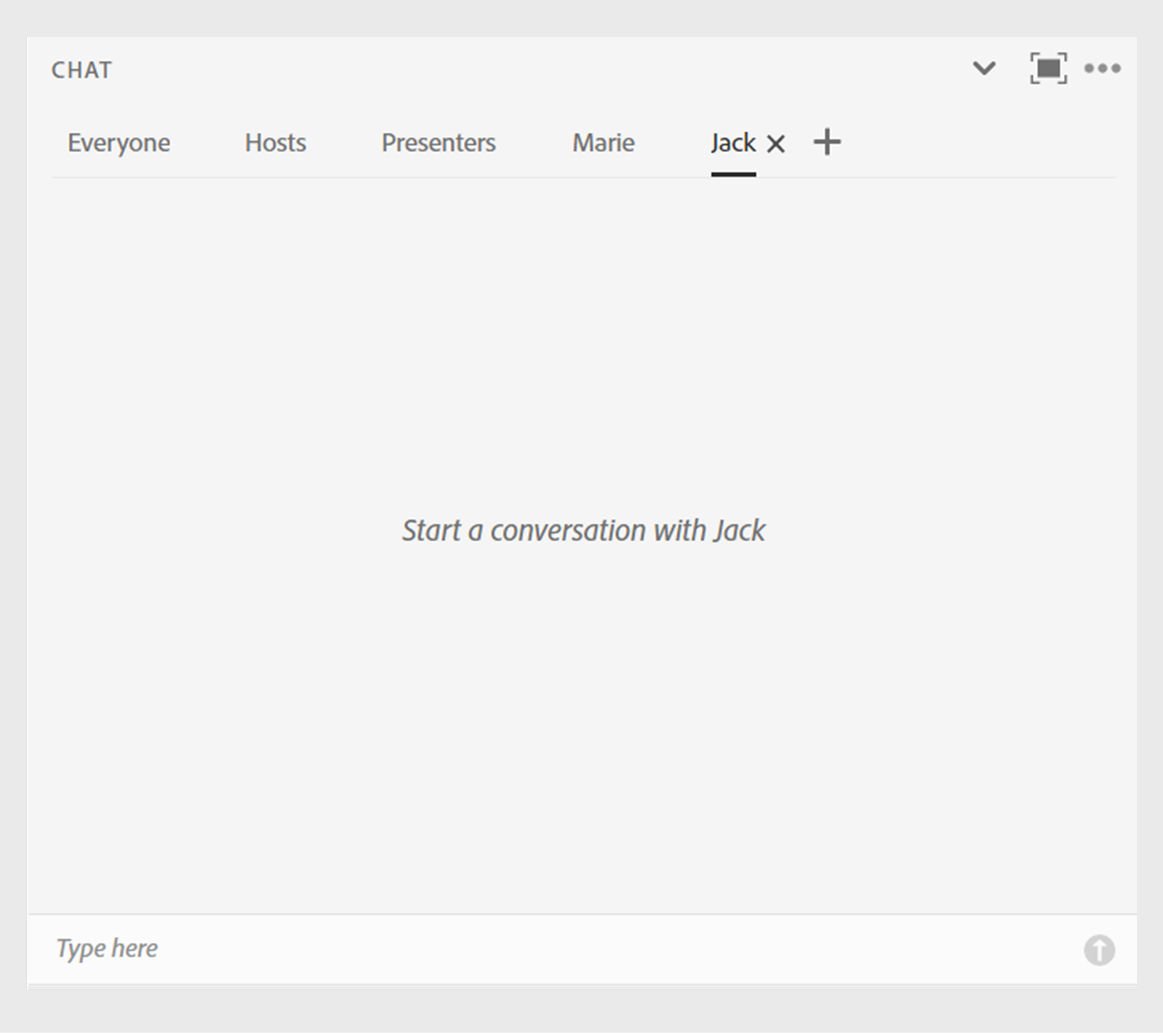Open the Hosts chat tab
This screenshot has height=1033, width=1163.
[x=275, y=143]
